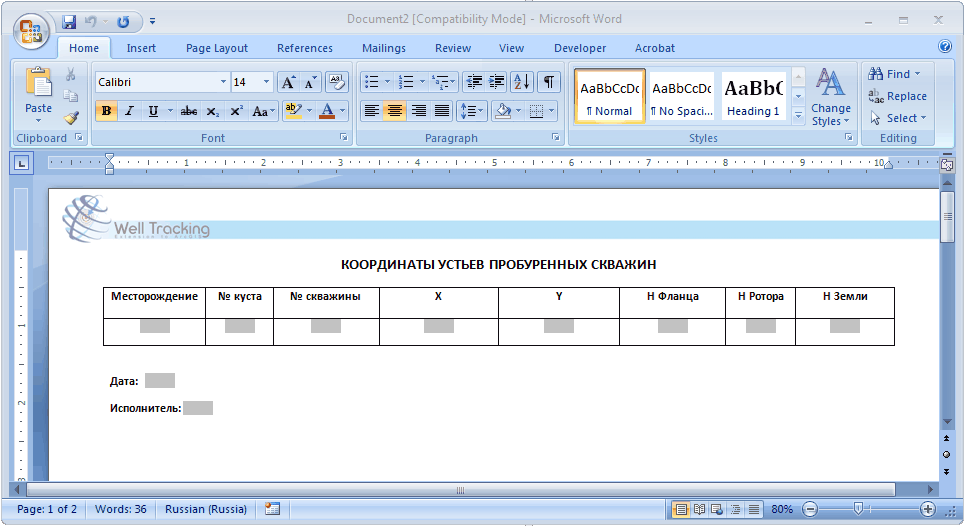Toggle Italic formatting

point(130,111)
